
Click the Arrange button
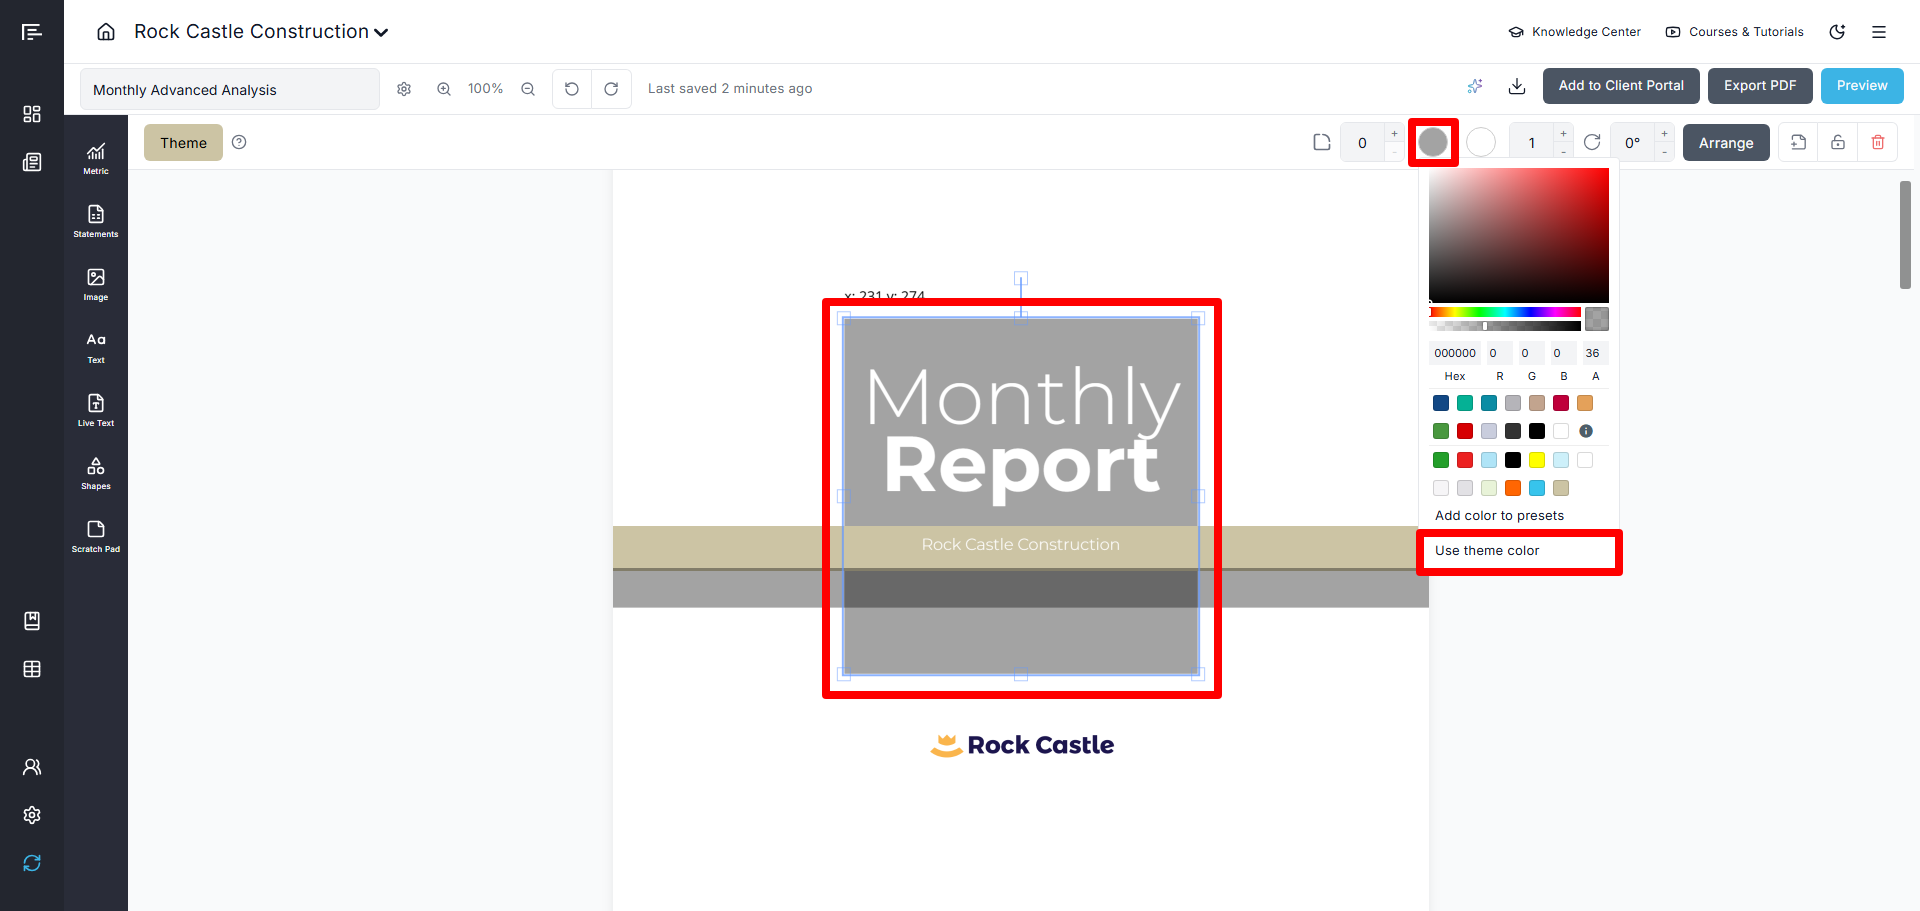pyautogui.click(x=1726, y=143)
